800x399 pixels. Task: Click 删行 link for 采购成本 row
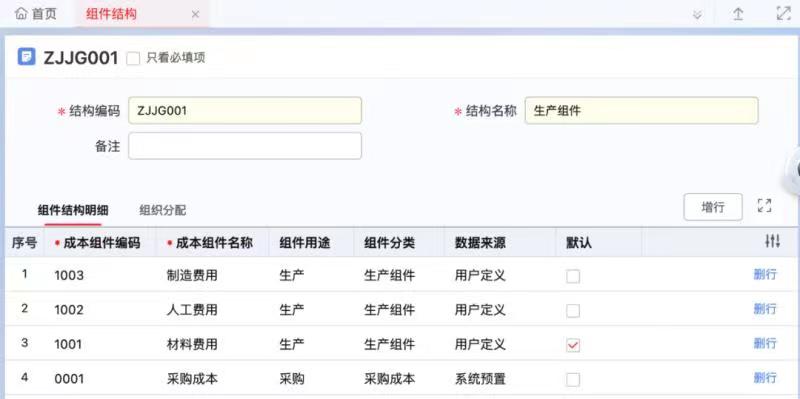pos(765,378)
